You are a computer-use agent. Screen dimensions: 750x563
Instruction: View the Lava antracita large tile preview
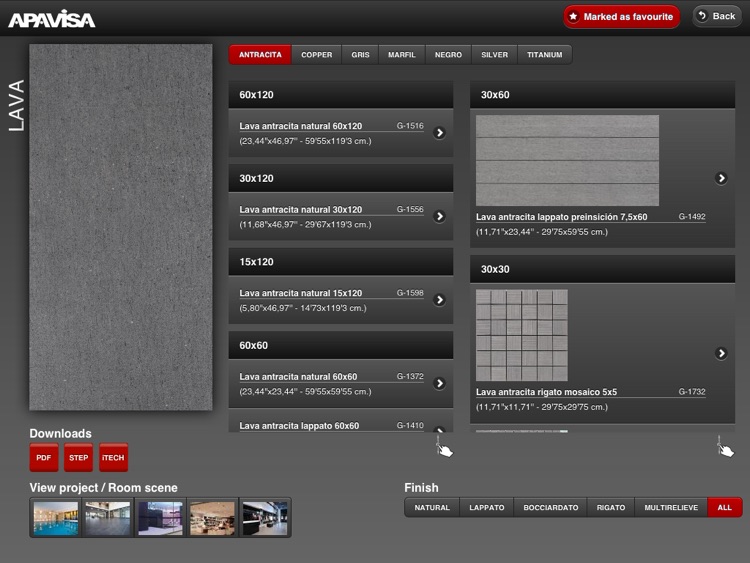(x=121, y=227)
